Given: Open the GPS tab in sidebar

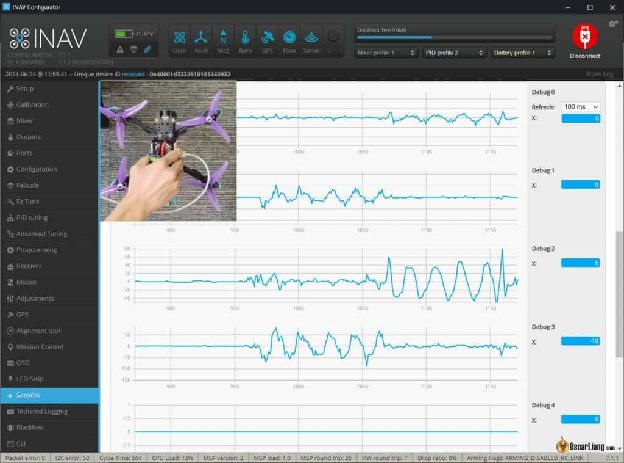Looking at the screenshot, I should pos(49,315).
